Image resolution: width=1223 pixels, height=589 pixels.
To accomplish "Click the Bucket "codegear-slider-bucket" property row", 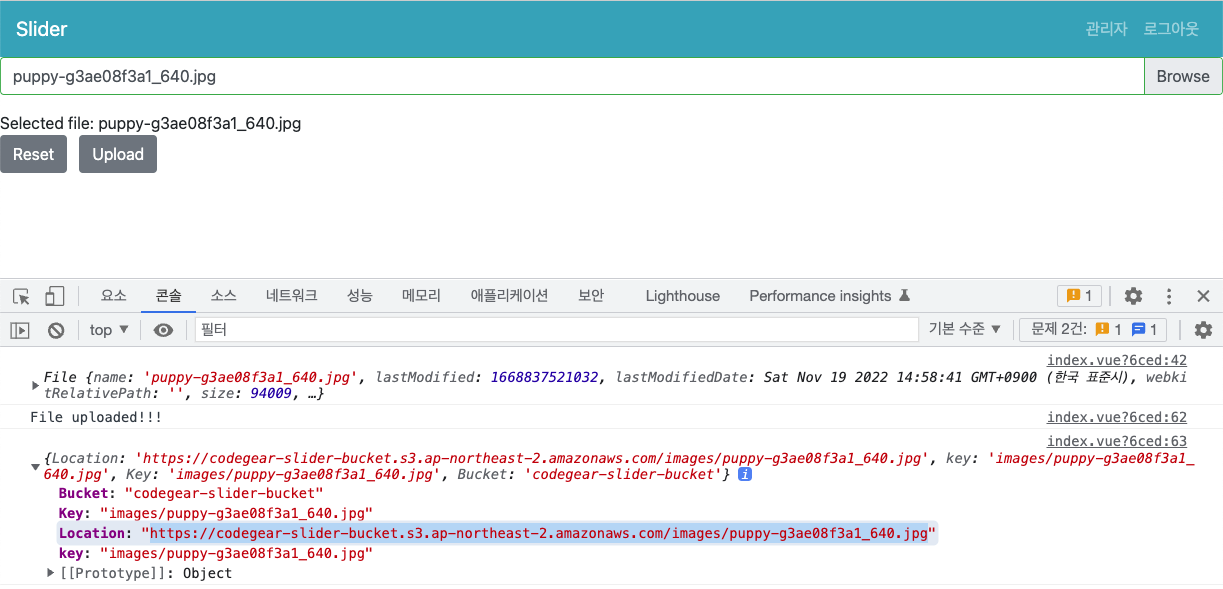I will click(191, 493).
